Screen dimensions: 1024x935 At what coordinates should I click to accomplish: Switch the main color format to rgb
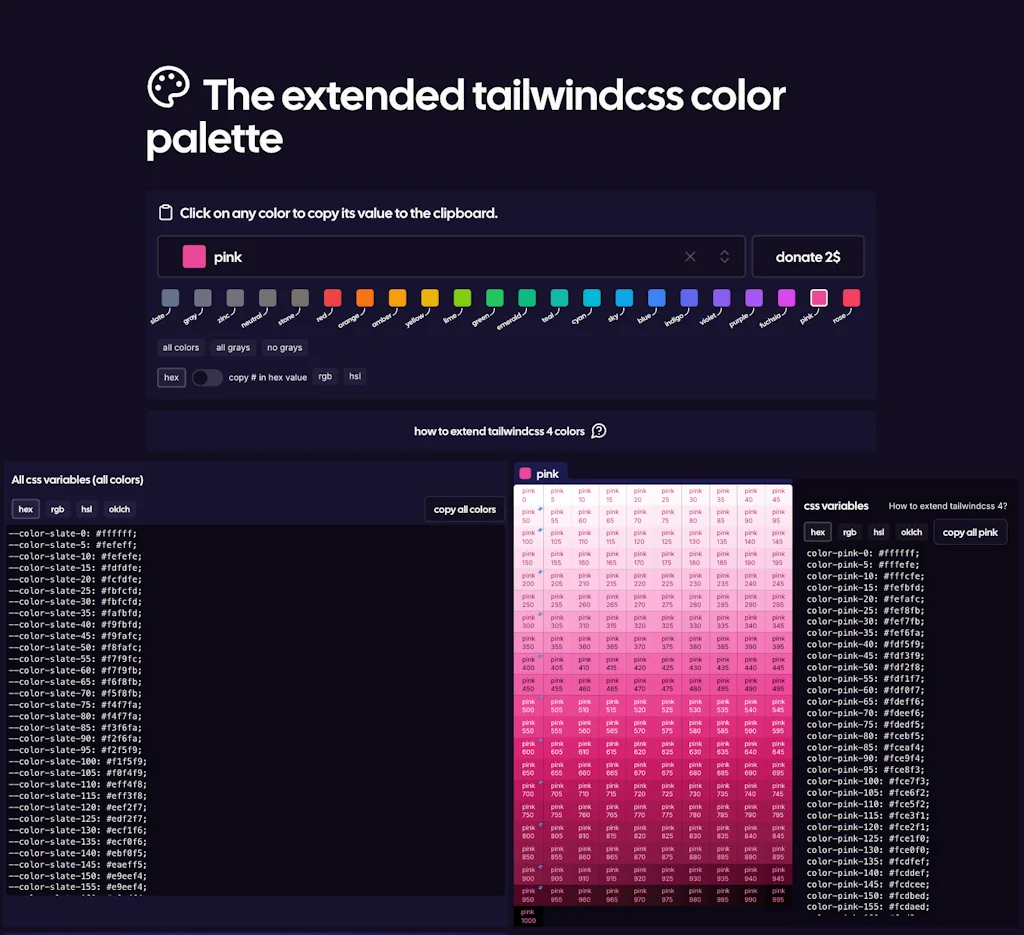(325, 377)
